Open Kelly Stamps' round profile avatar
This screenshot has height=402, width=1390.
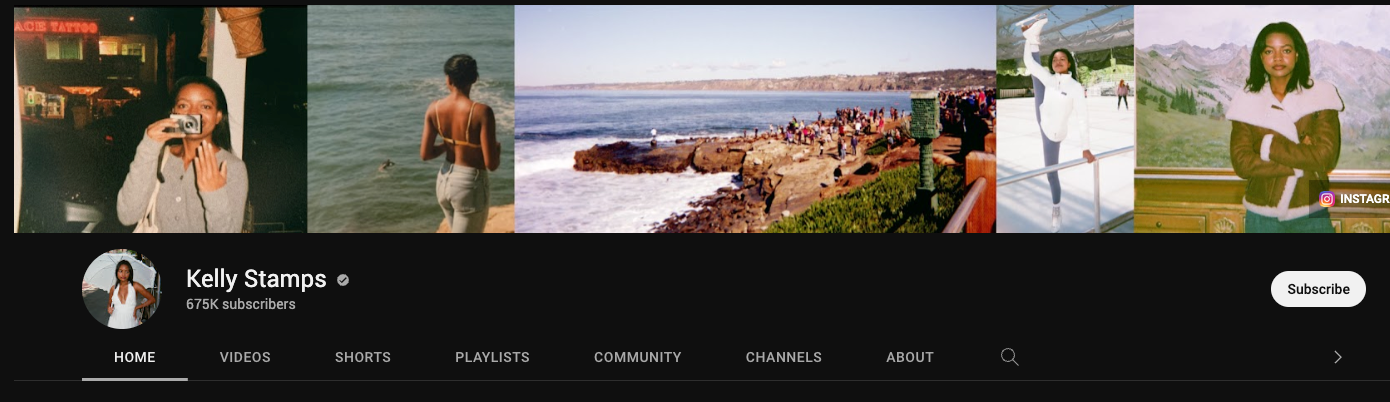tap(121, 289)
